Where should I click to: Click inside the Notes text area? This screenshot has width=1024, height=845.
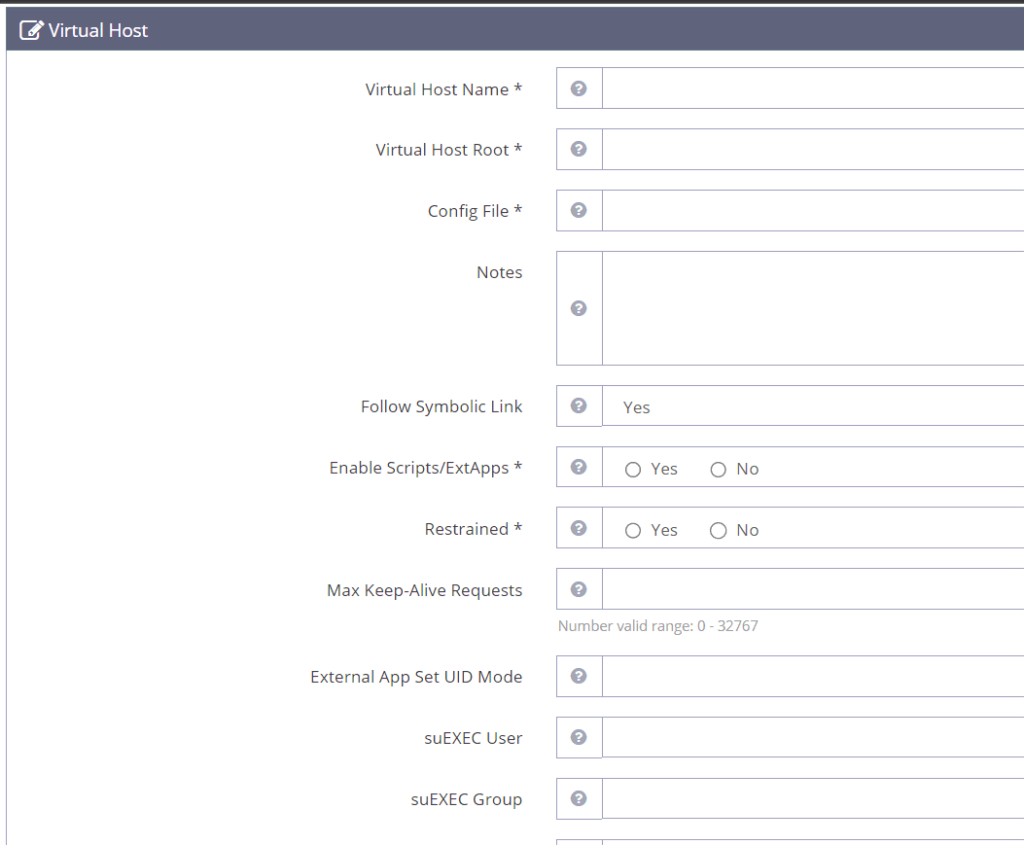coord(813,308)
